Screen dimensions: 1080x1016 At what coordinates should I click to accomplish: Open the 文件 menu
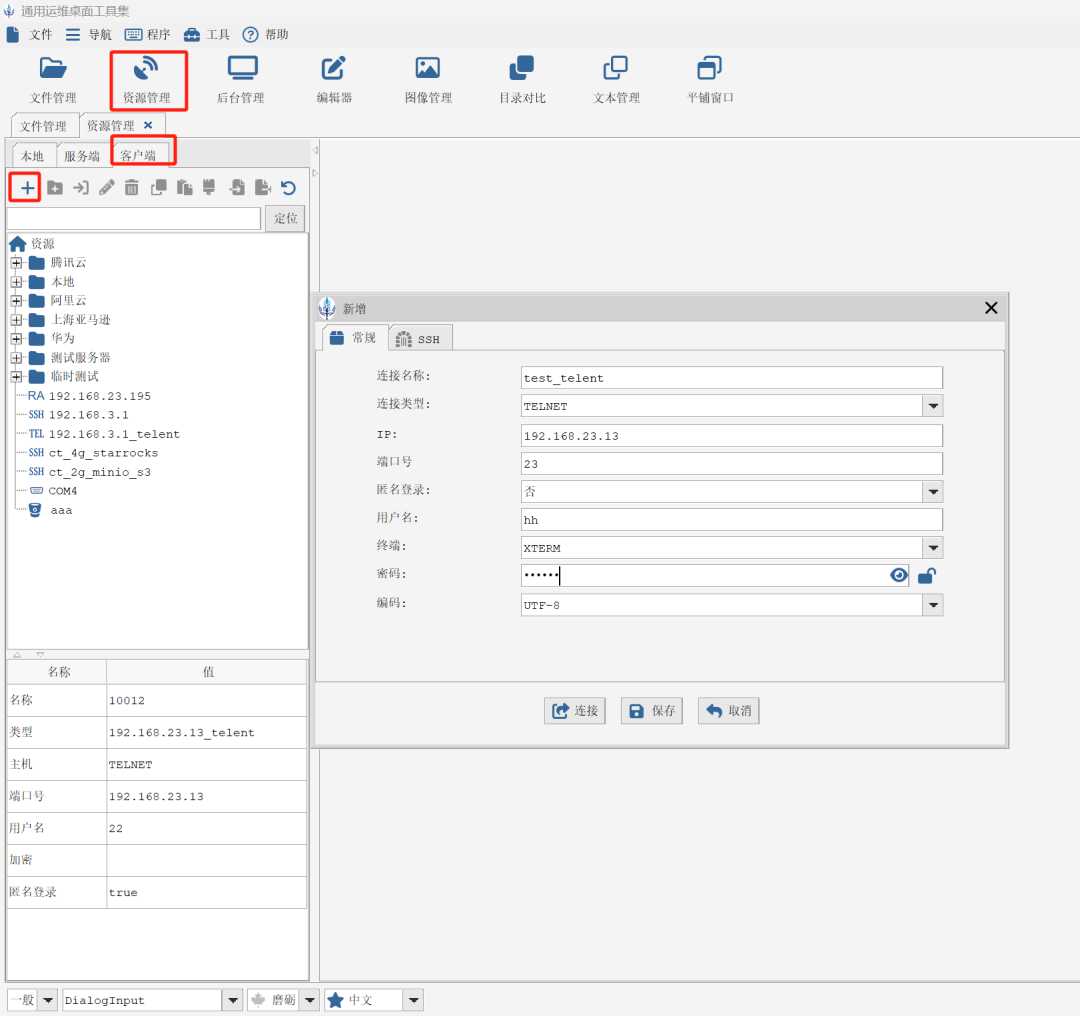[30, 34]
